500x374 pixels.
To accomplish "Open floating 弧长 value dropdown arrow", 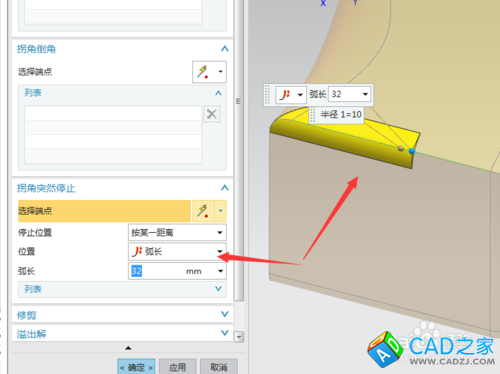I will tap(365, 94).
